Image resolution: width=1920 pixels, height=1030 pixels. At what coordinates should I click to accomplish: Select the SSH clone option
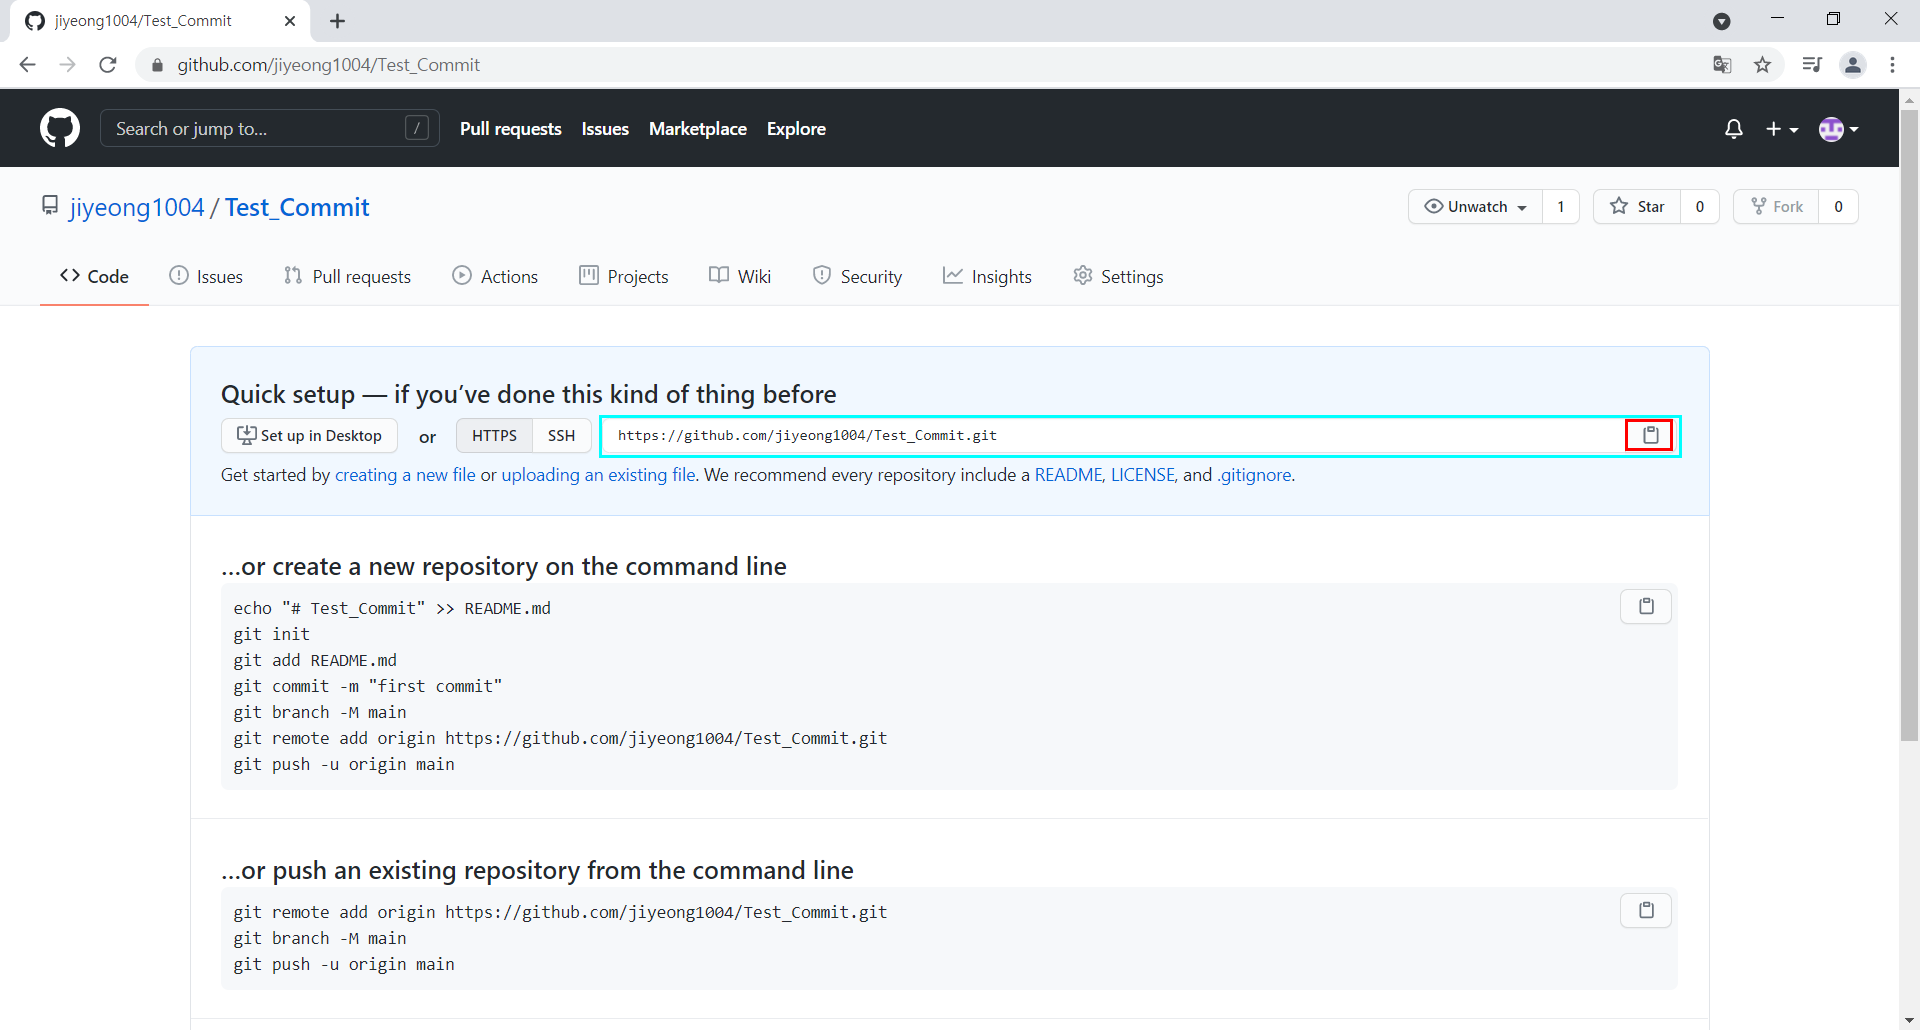point(562,435)
